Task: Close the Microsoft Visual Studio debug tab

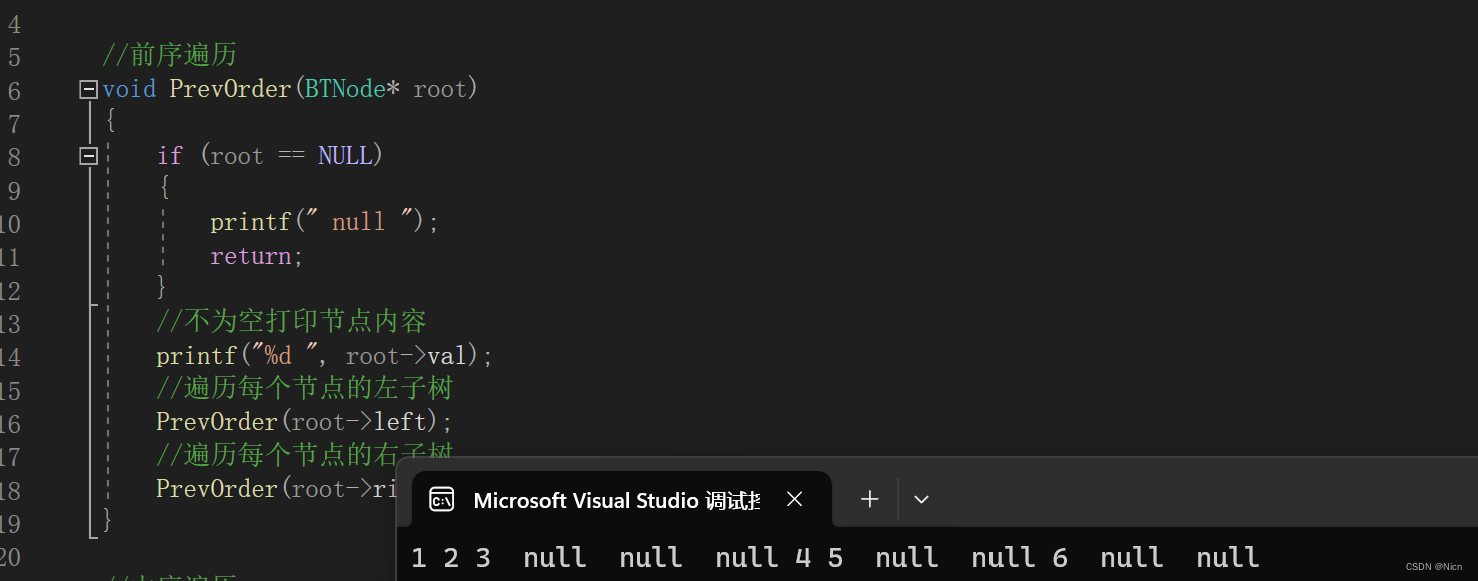Action: [x=795, y=499]
